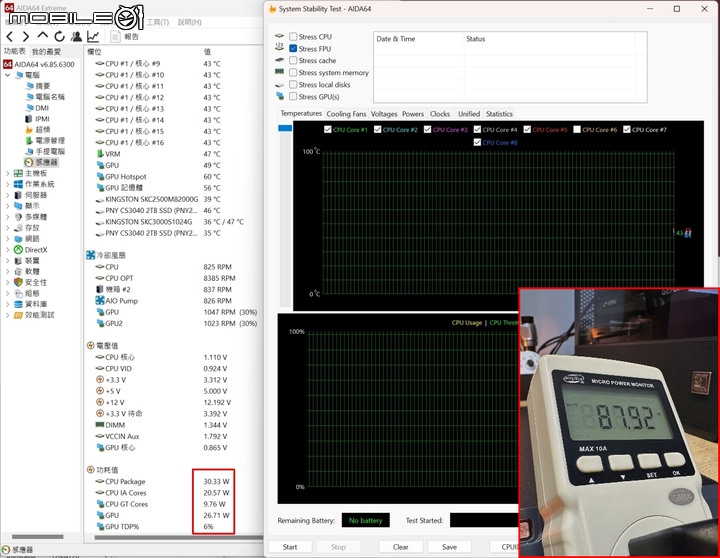Click the DIMM memory voltage icon

point(100,425)
